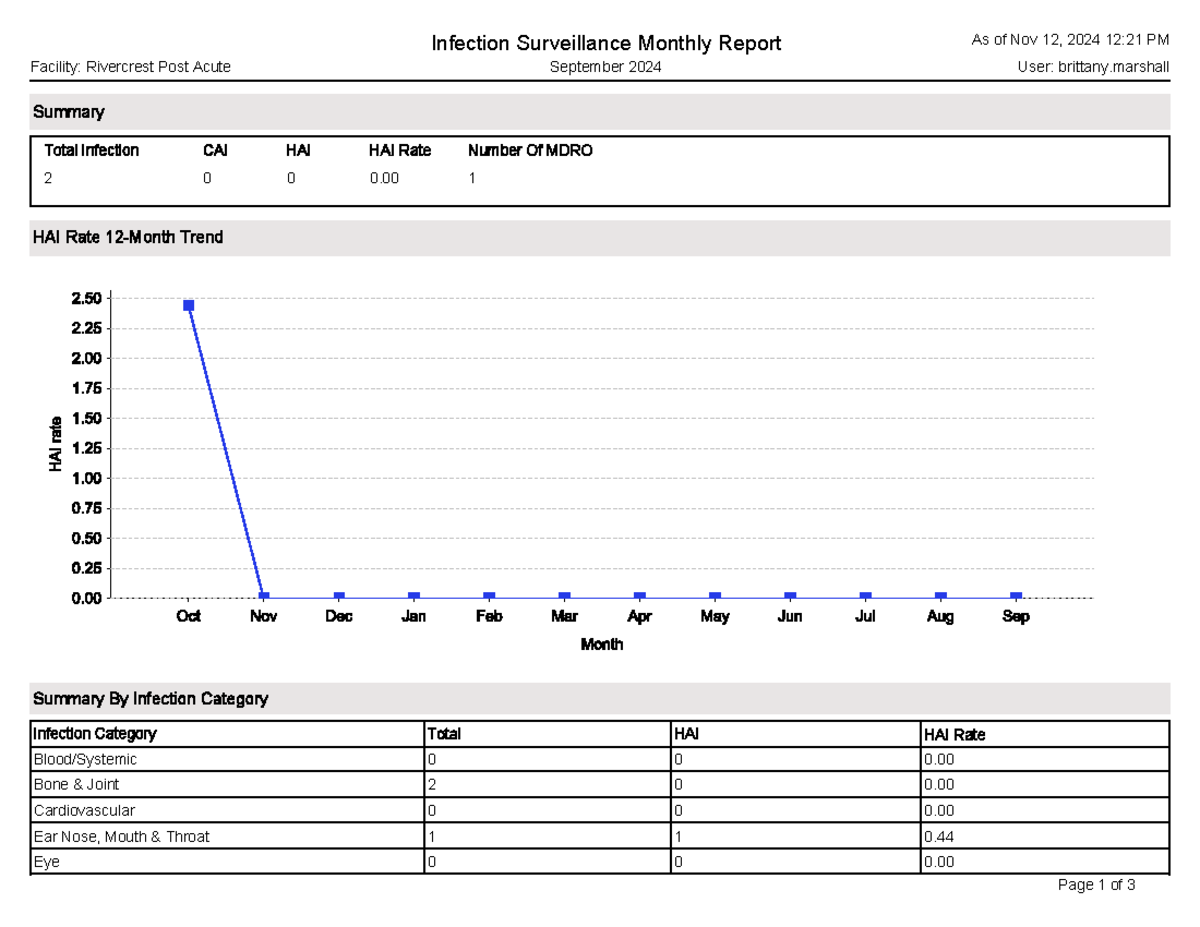Click the CAI value of 0
The width and height of the screenshot is (1200, 927).
(x=207, y=178)
